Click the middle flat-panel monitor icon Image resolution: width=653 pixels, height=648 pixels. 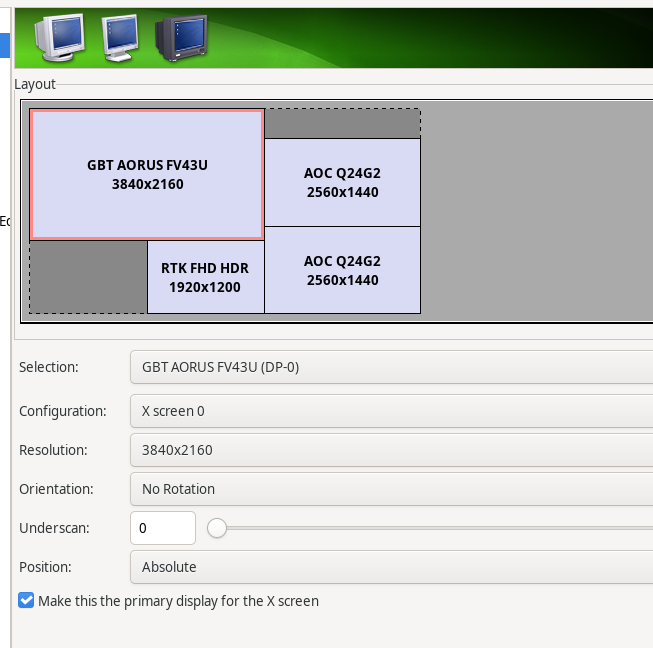click(x=119, y=37)
